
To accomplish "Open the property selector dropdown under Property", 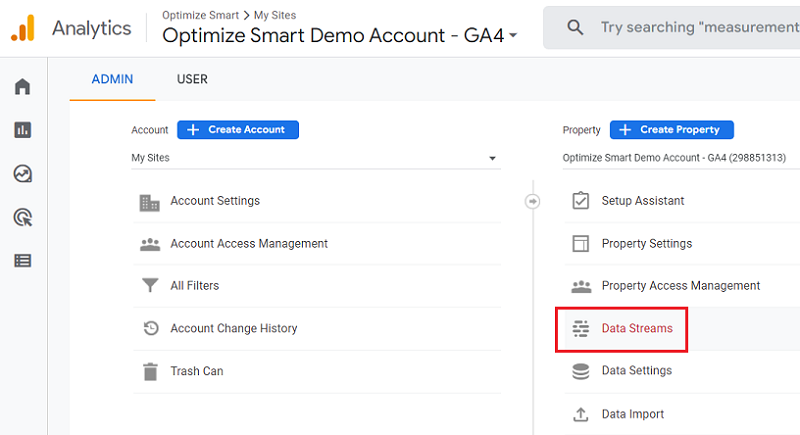I will (x=681, y=158).
